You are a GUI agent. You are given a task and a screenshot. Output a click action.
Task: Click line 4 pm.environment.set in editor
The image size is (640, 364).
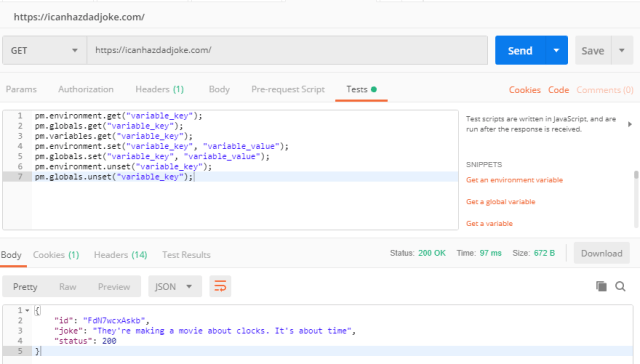[161, 146]
